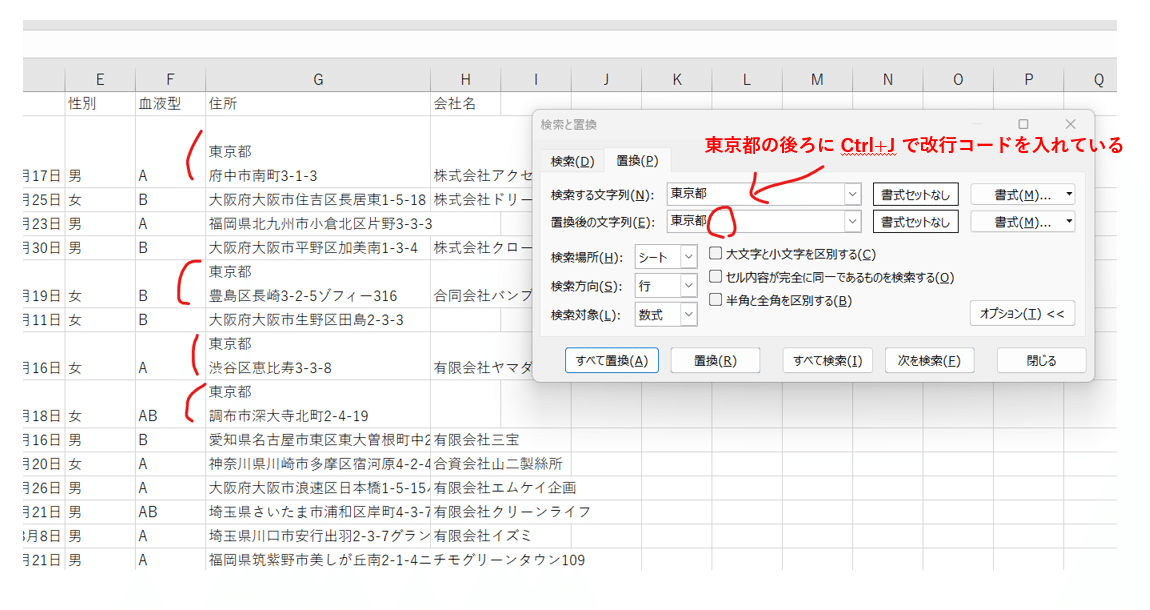1150x610 pixels.
Task: Select cell 大阪府大阪市住吉区長居東1-5-18
Action: 318,199
